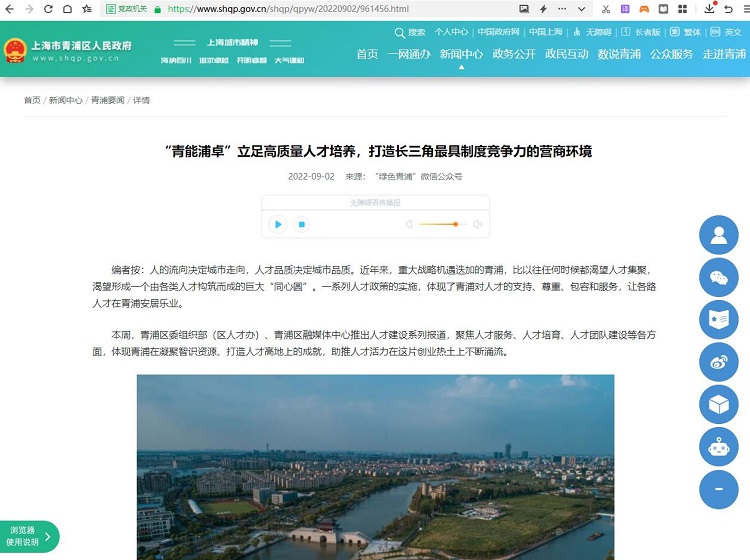Mute audio with the low-volume speaker icon

tap(409, 225)
